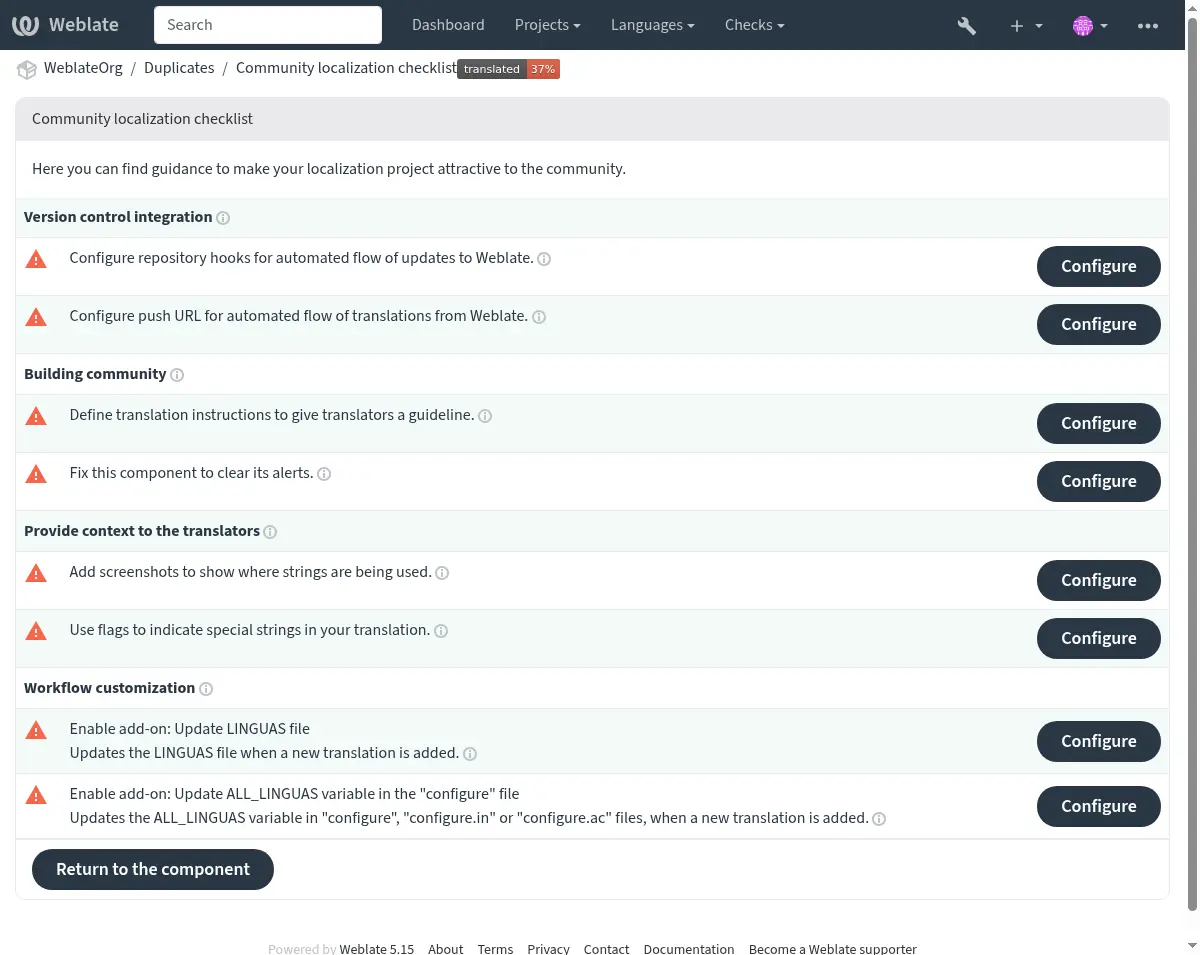Click the Weblate logo icon

click(26, 25)
